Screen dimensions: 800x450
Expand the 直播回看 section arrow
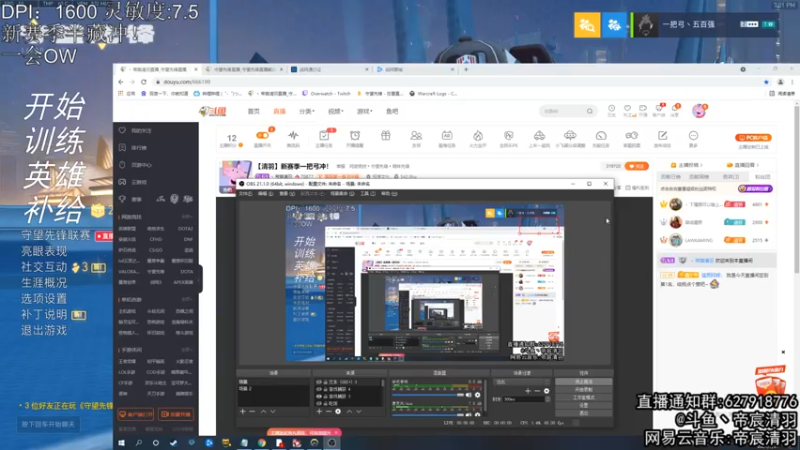(x=758, y=165)
